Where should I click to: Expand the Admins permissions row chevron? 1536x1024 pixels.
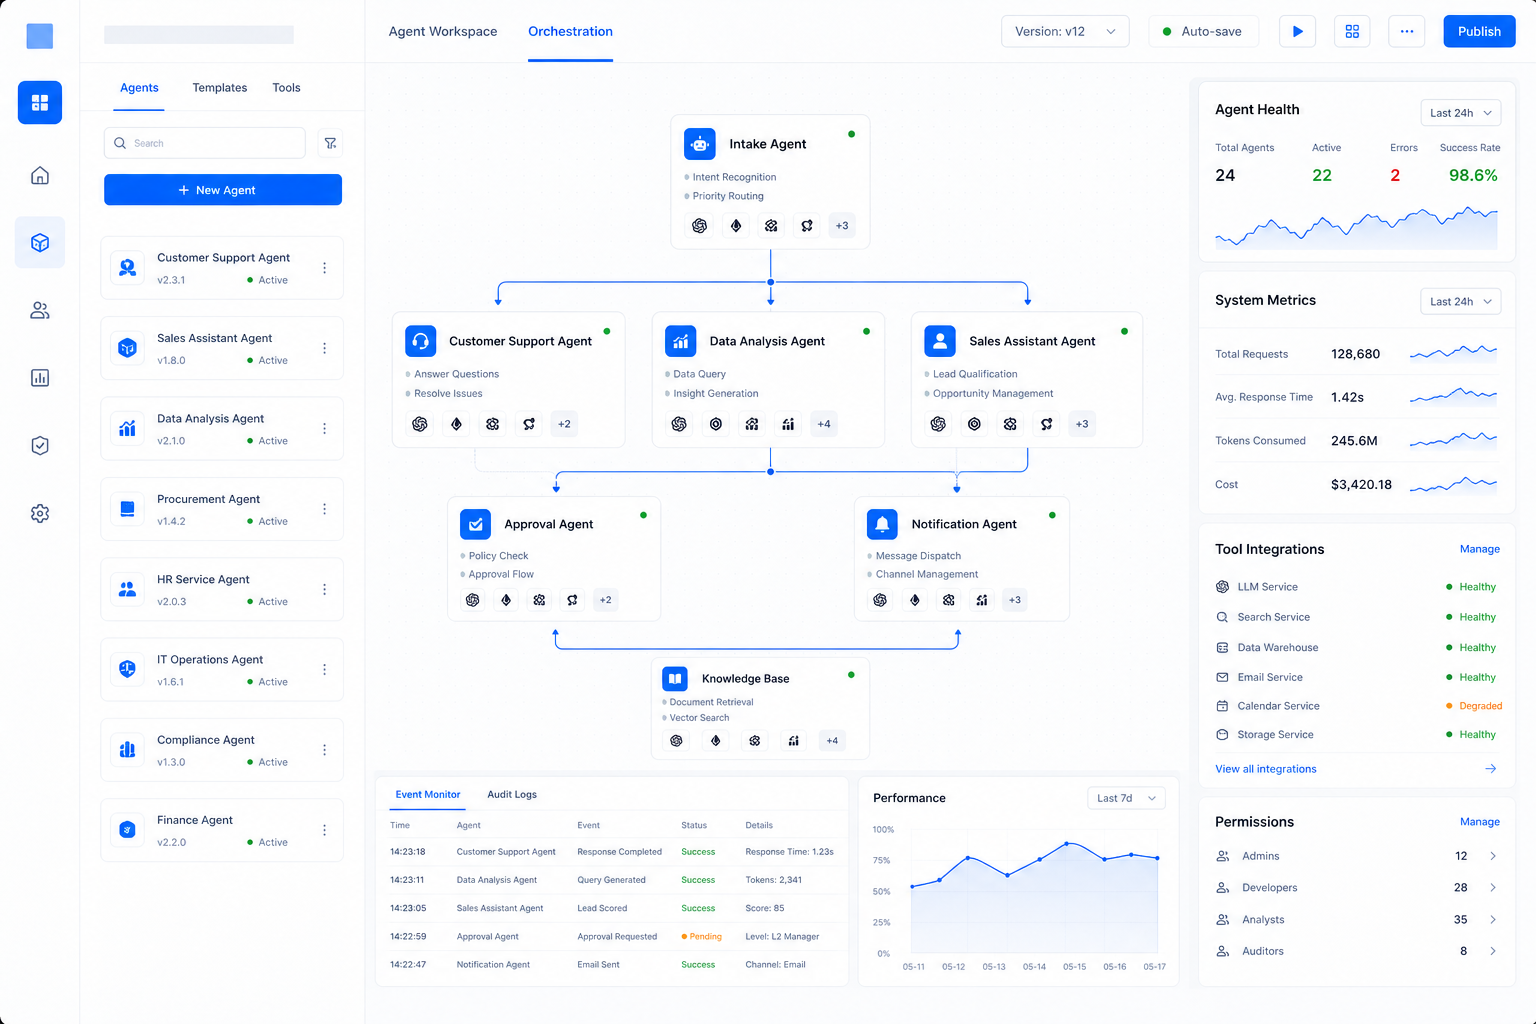[x=1493, y=856]
